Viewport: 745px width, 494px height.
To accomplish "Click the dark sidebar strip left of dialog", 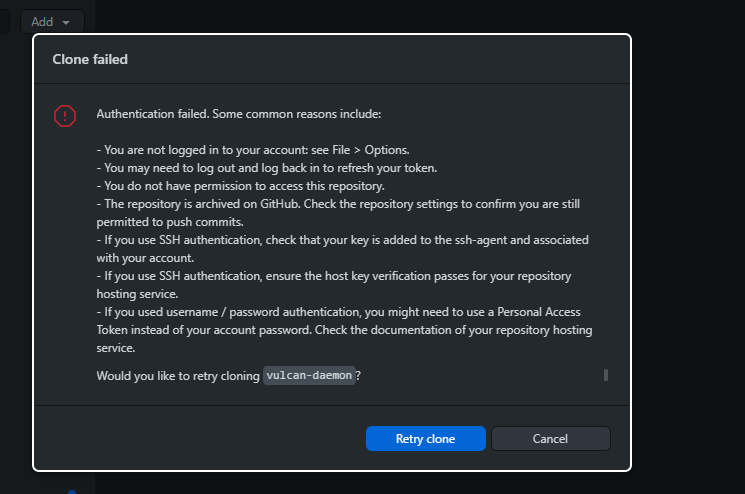I will coord(15,250).
